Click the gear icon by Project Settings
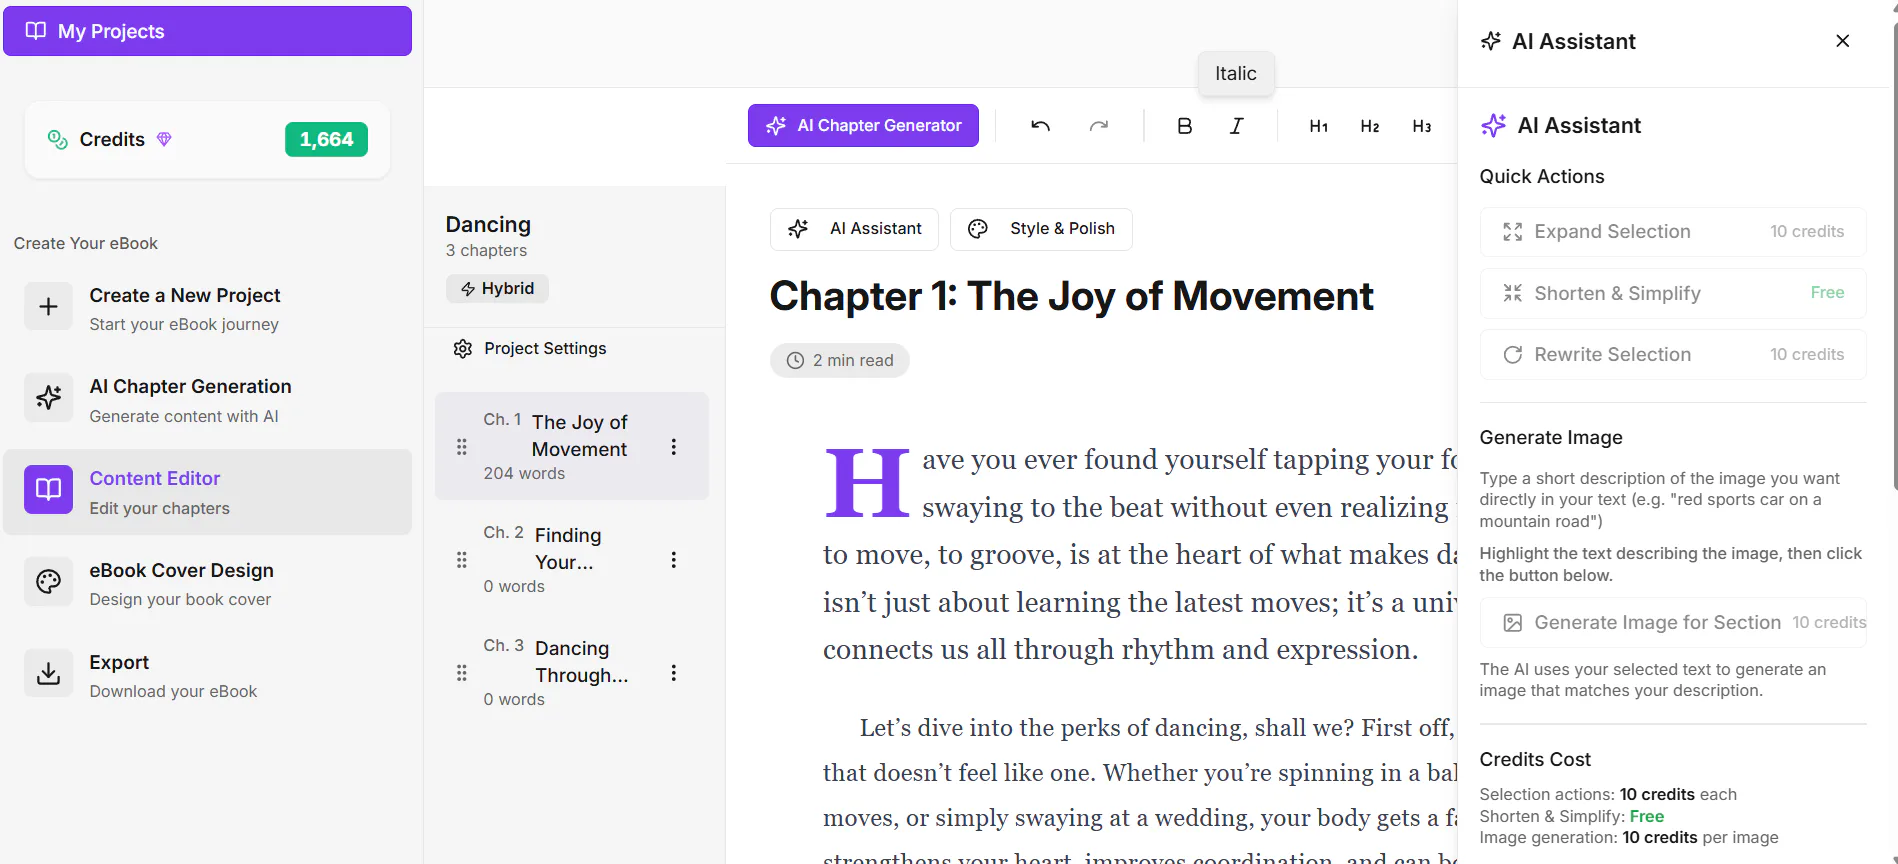This screenshot has height=864, width=1898. click(462, 349)
